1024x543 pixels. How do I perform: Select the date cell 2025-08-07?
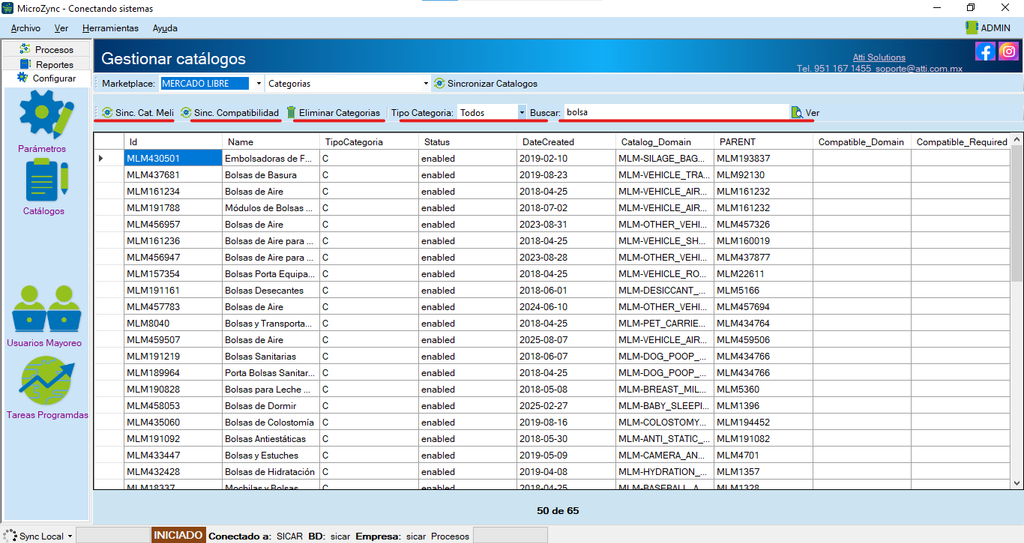pyautogui.click(x=566, y=340)
